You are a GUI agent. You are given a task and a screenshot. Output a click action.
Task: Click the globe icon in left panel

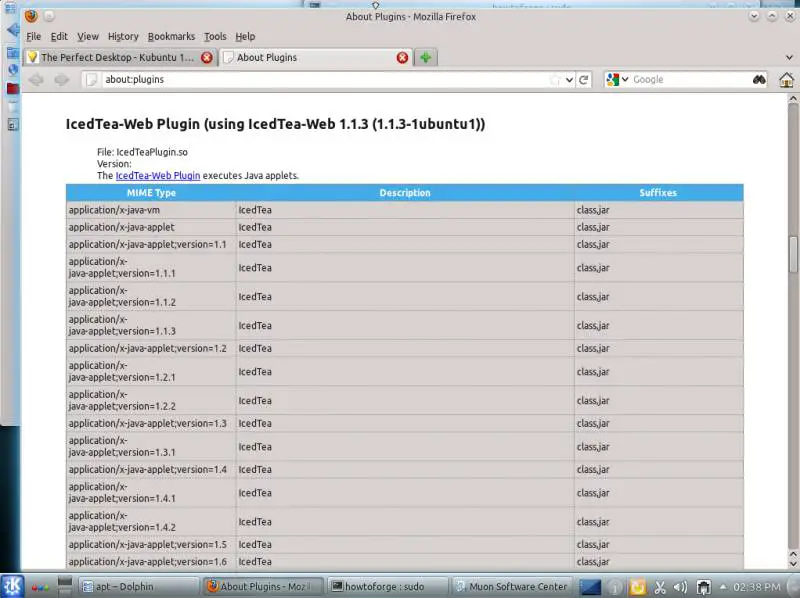(x=13, y=69)
